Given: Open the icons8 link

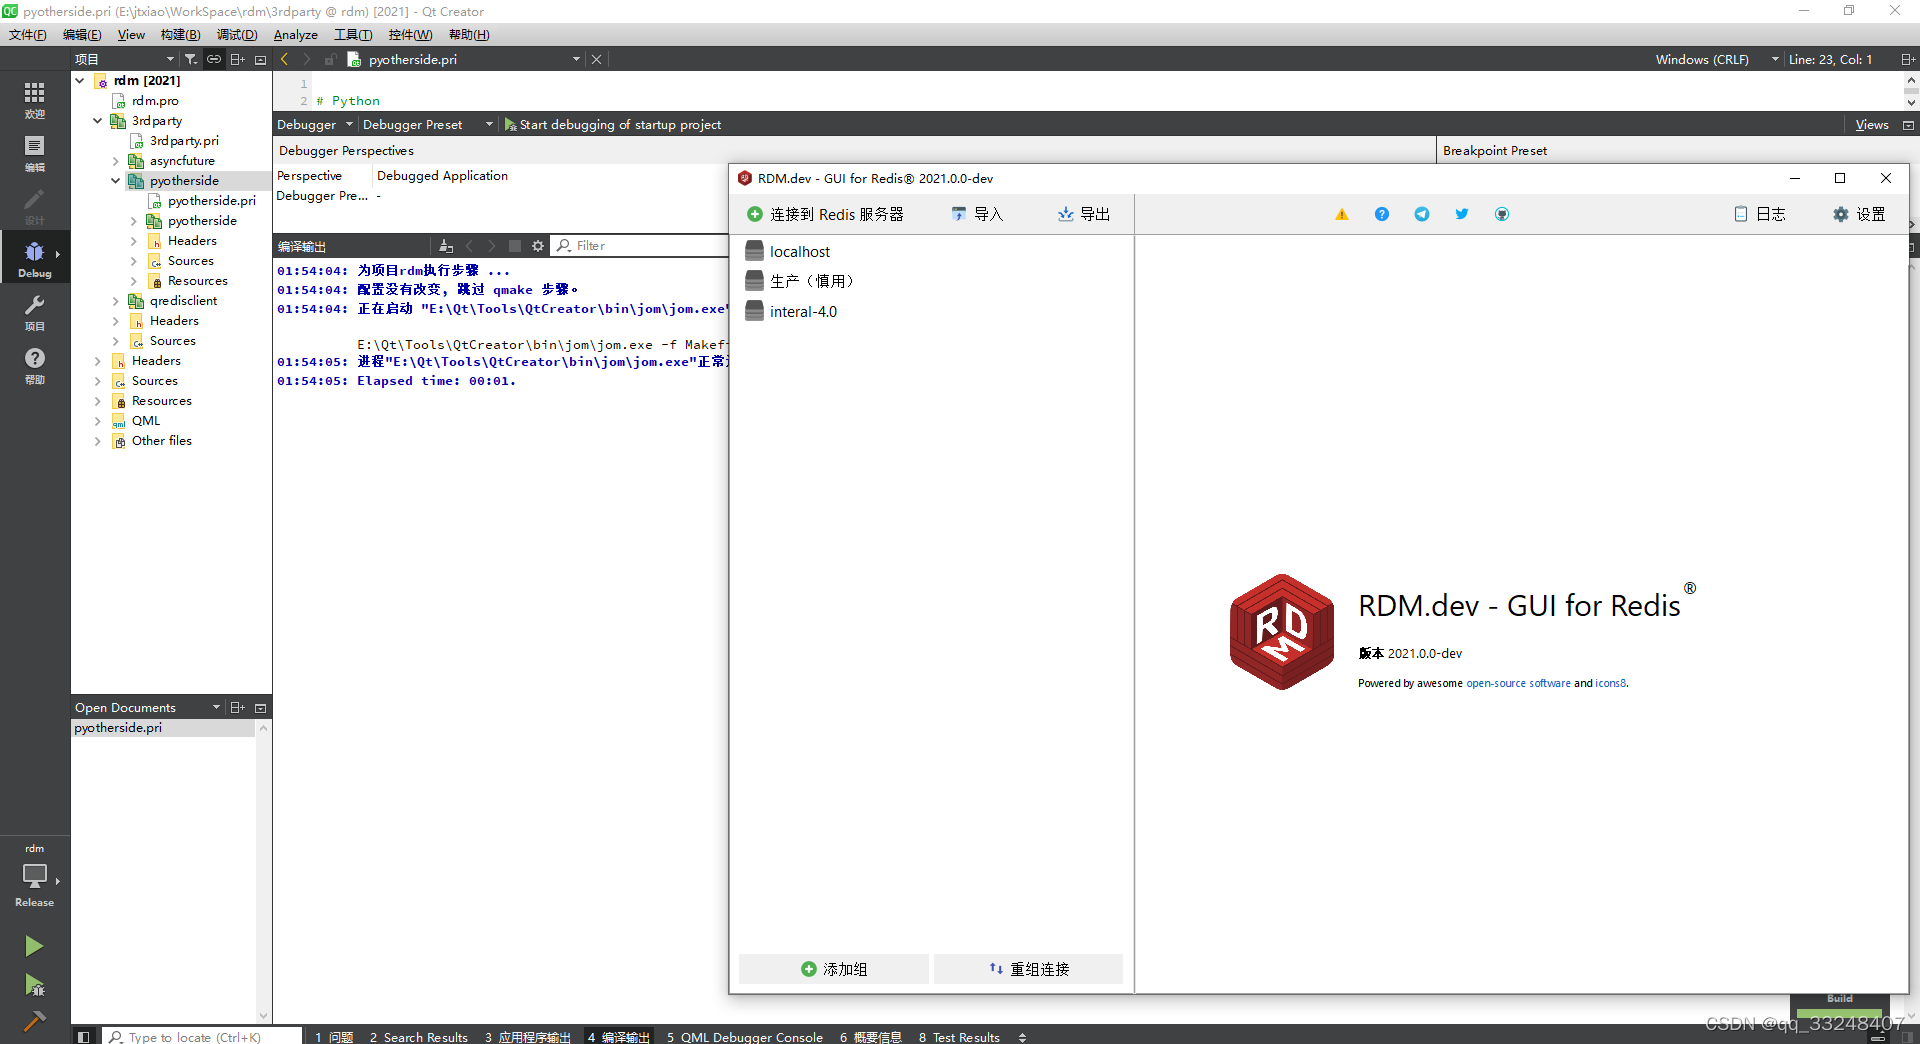Looking at the screenshot, I should click(x=1610, y=684).
